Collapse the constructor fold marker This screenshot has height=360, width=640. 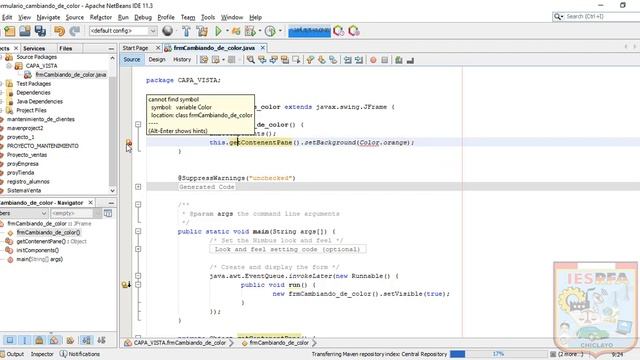point(138,124)
